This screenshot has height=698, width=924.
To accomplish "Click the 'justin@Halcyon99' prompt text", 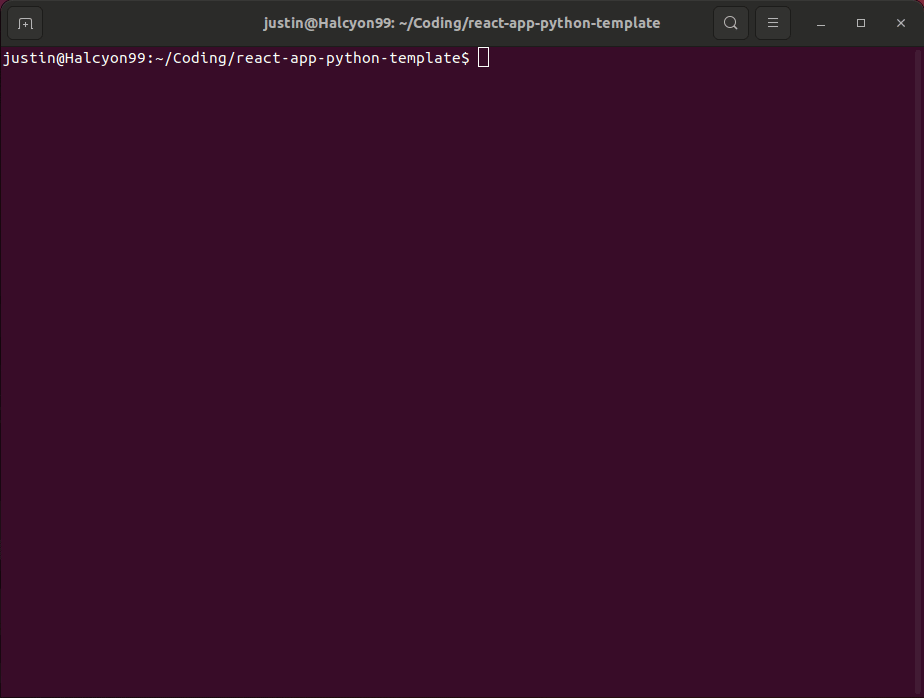I will pyautogui.click(x=73, y=58).
